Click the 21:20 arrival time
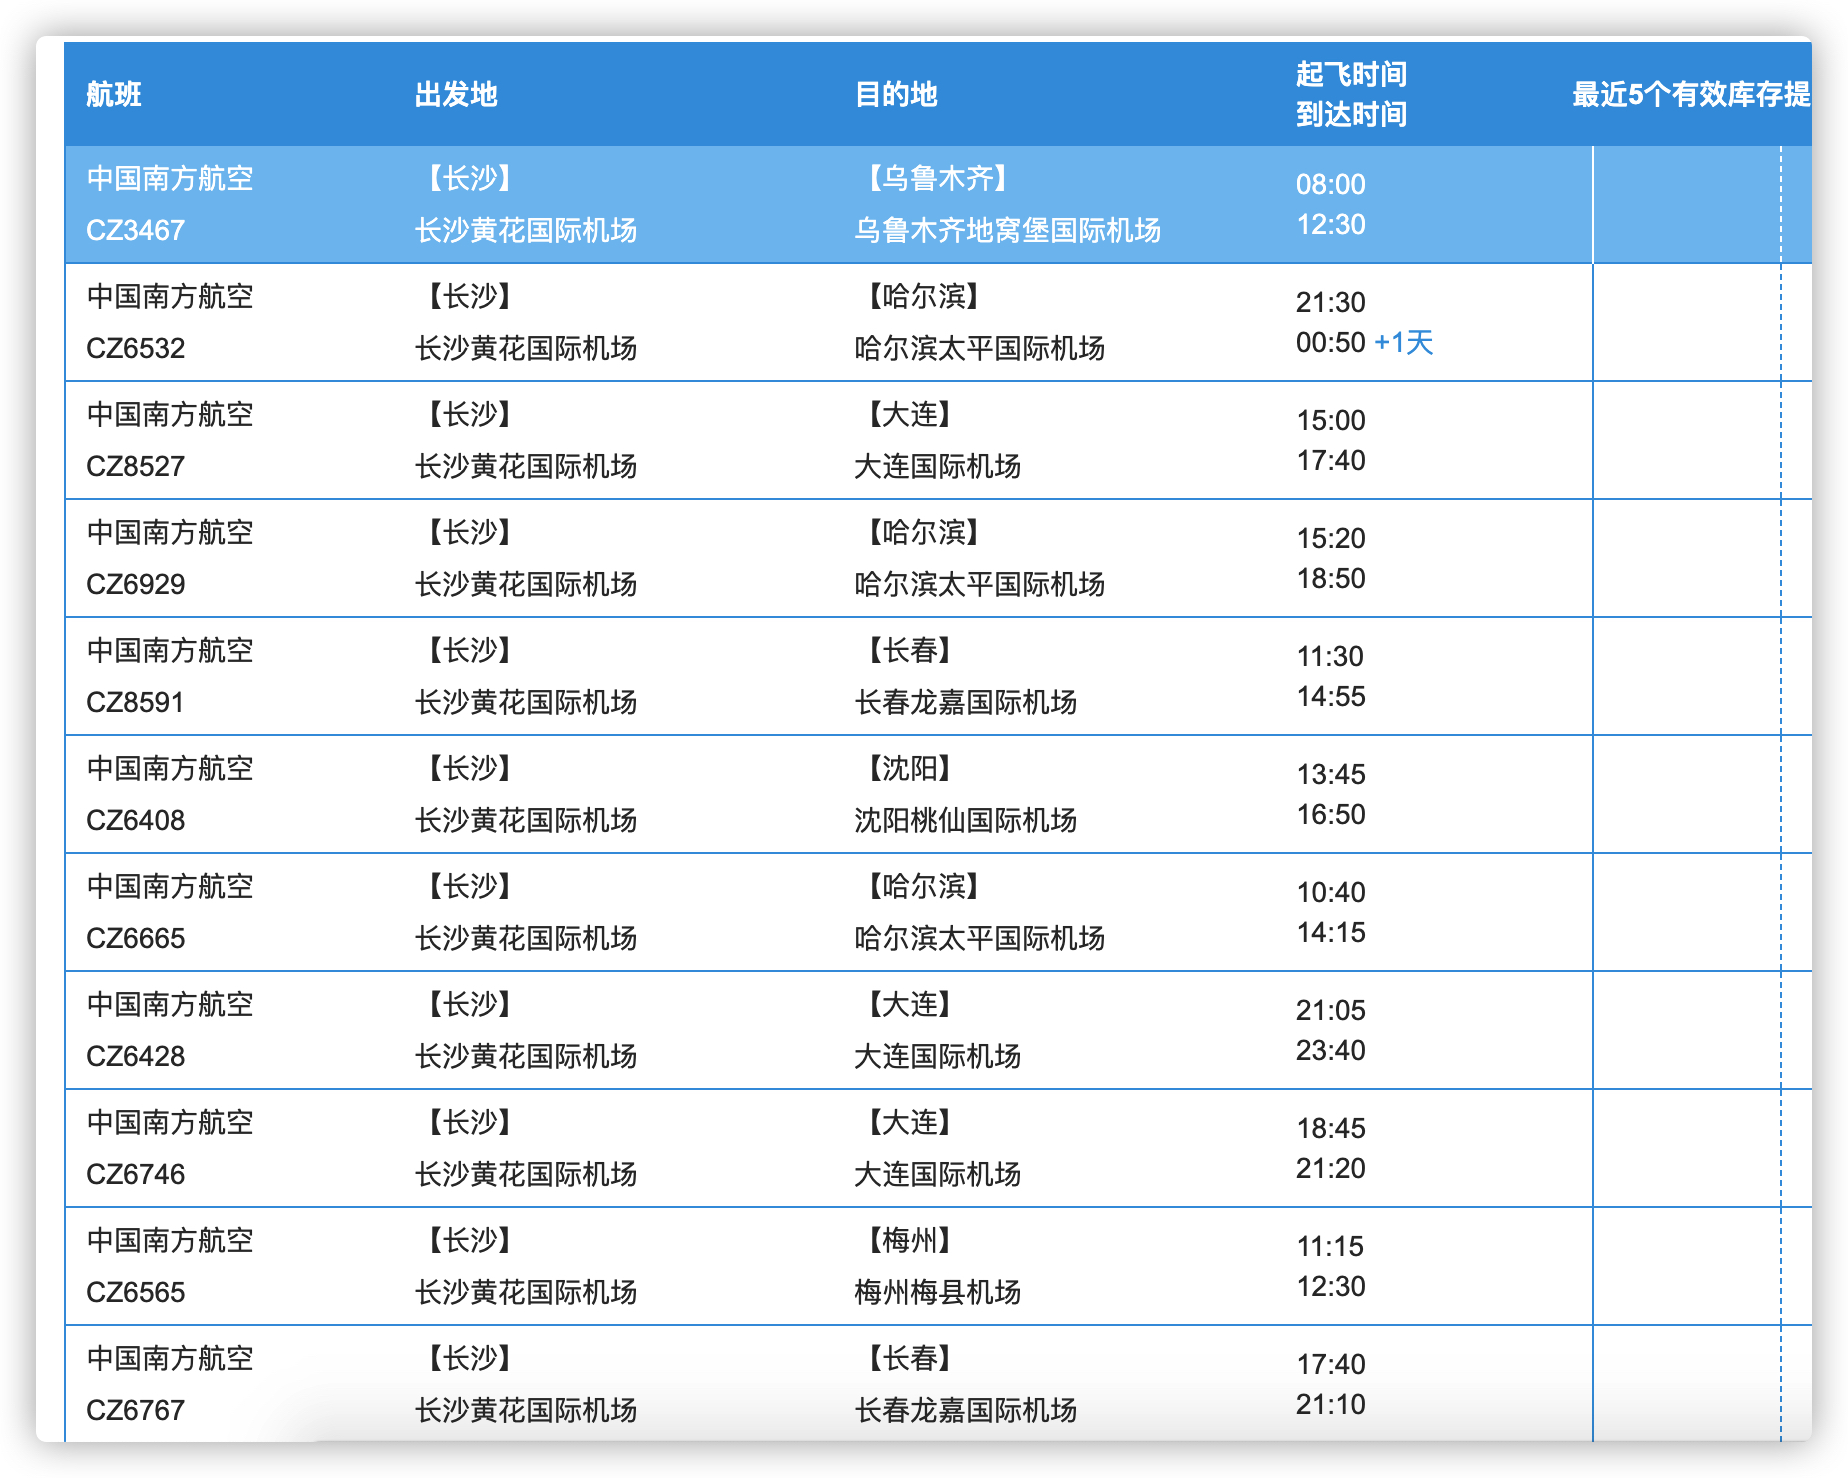Screen dimensions: 1848x1478 [1331, 1168]
